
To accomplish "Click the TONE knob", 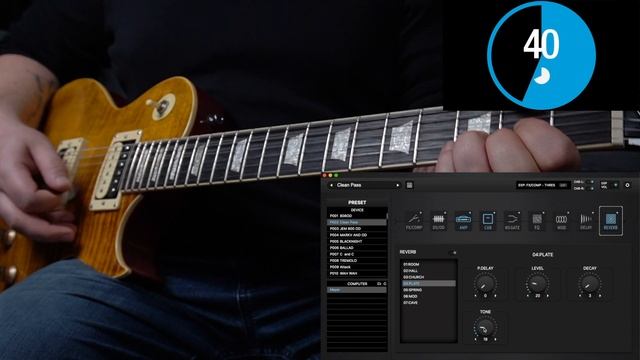I will 485,327.
